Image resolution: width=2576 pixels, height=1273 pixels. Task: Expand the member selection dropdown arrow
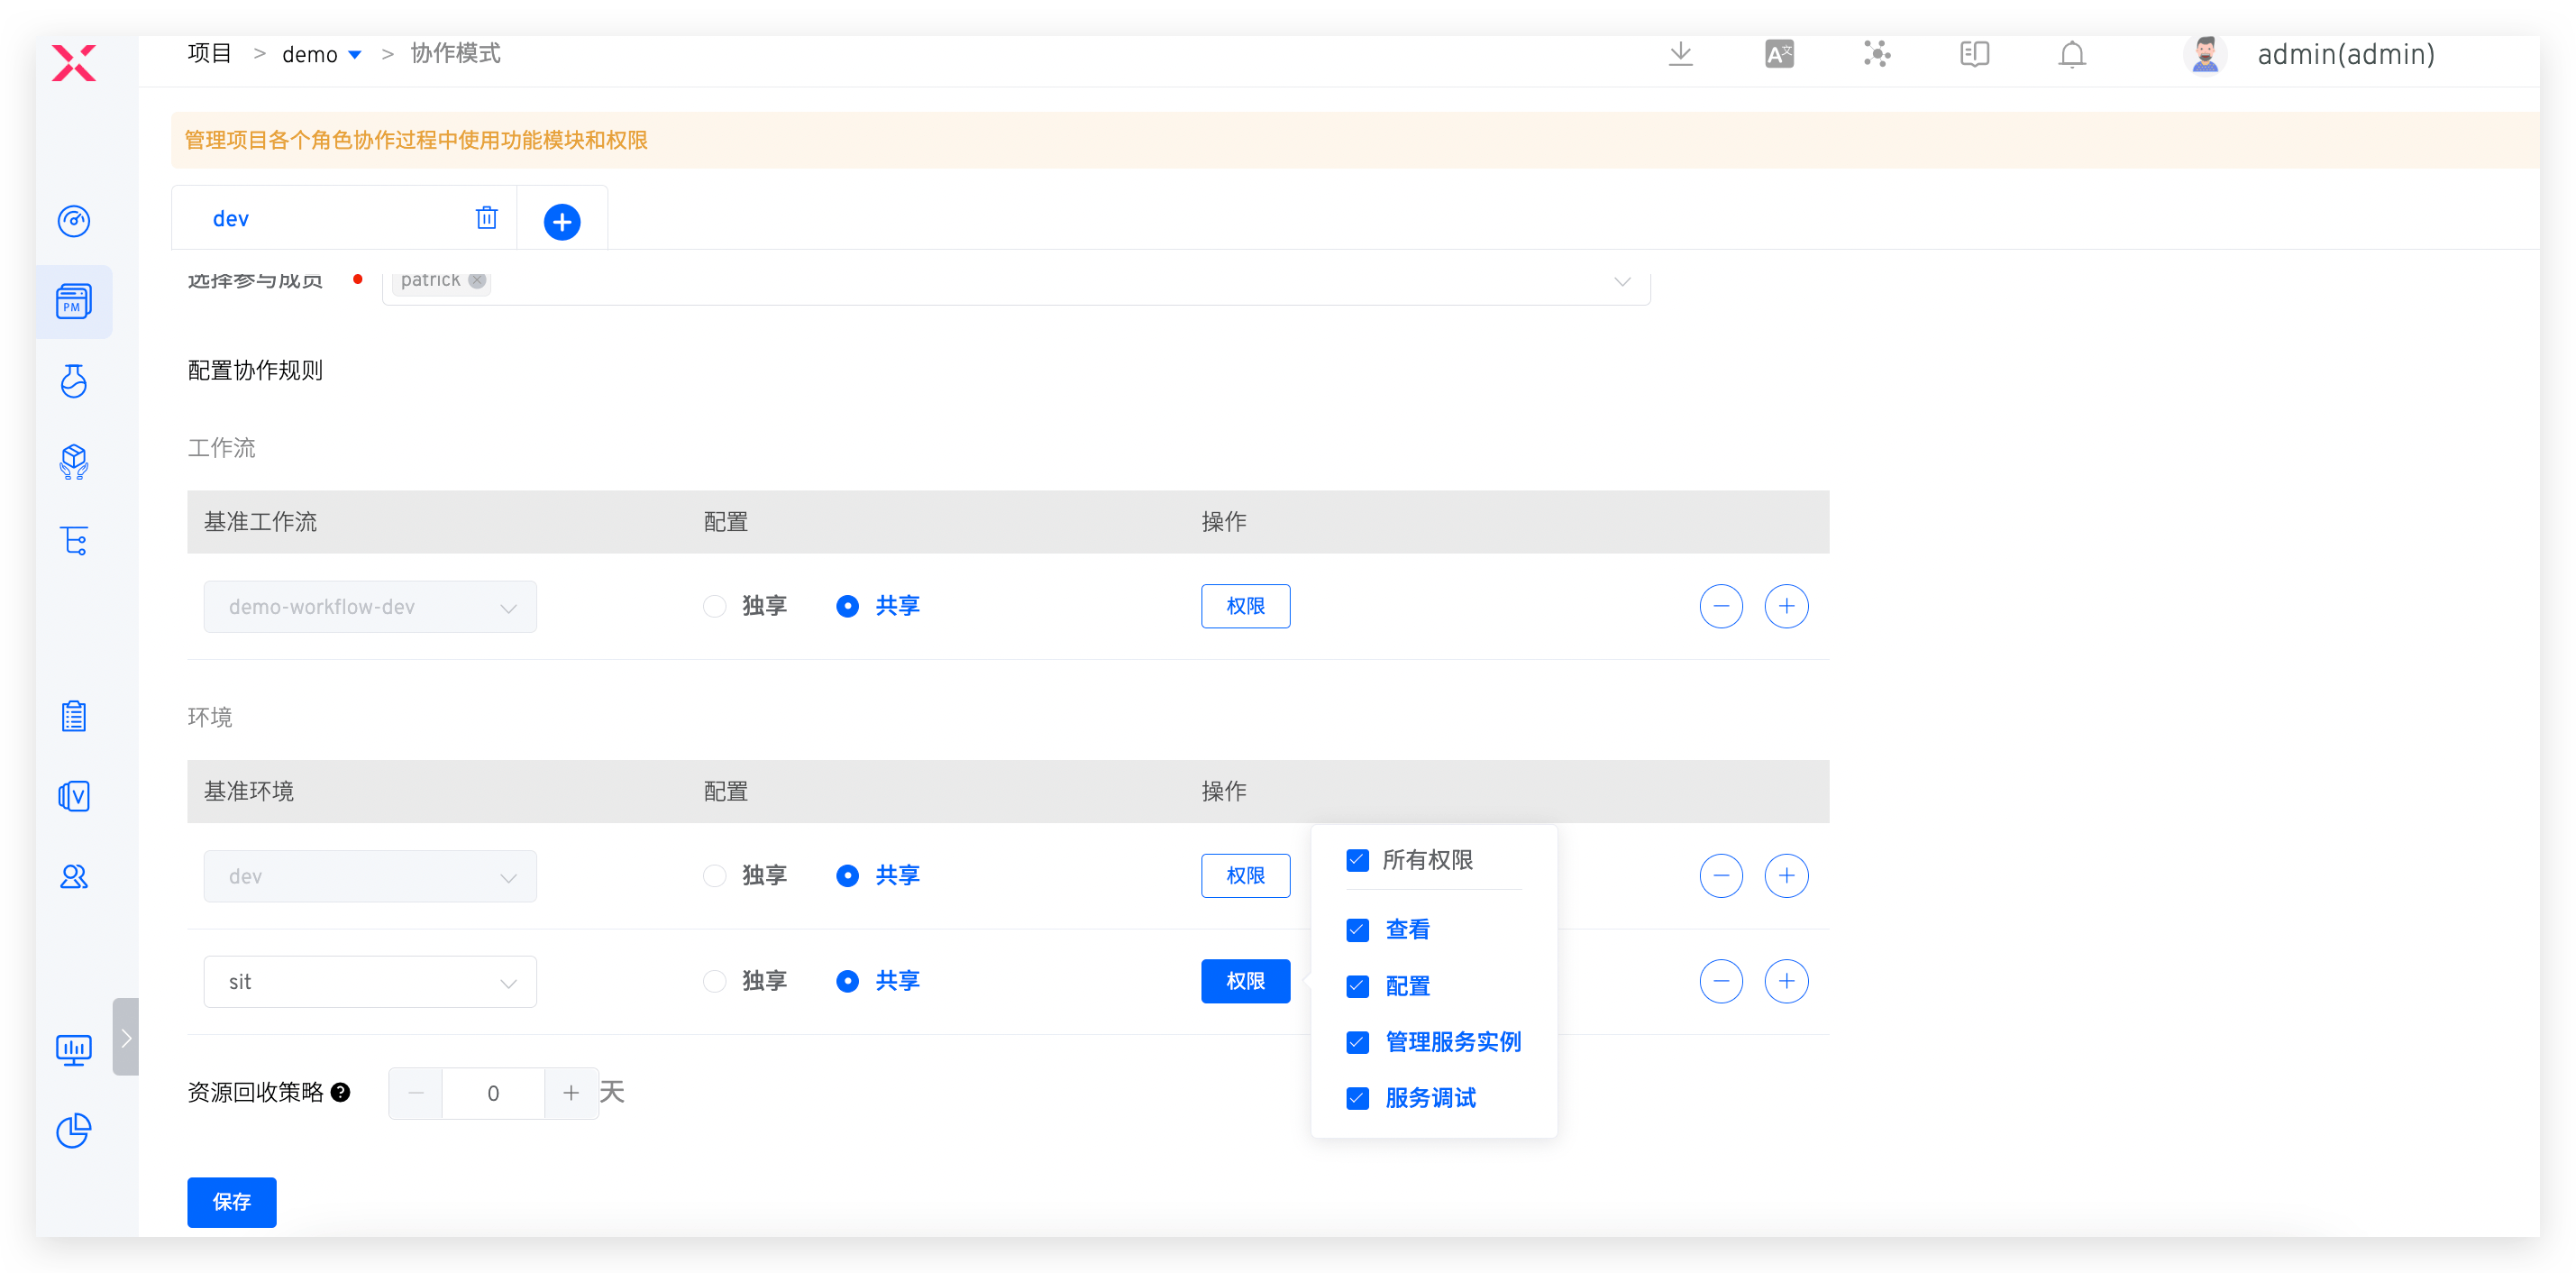[1622, 282]
